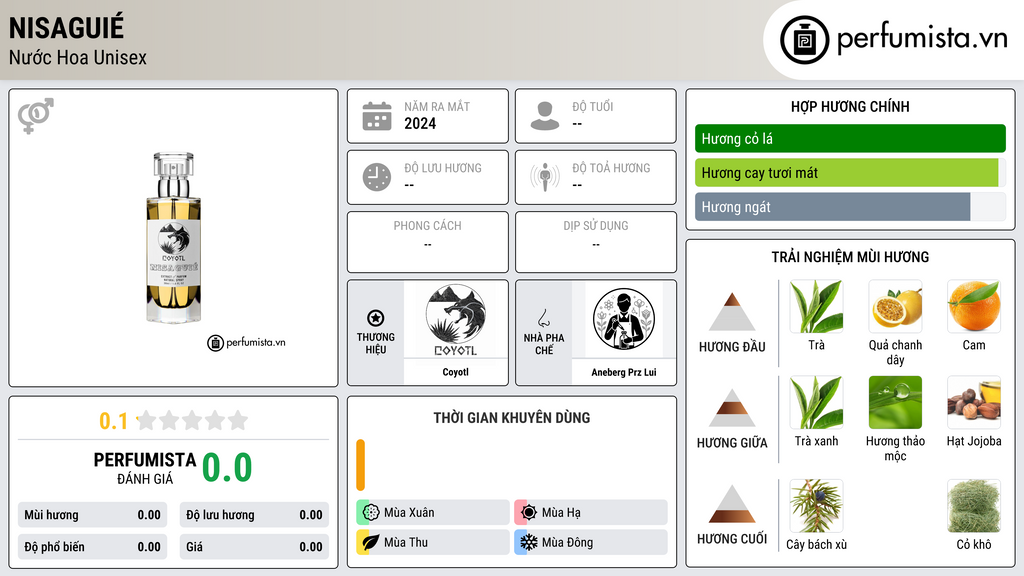The image size is (1024, 576).
Task: Click the green 0.0 Perfumista score
Action: point(227,467)
